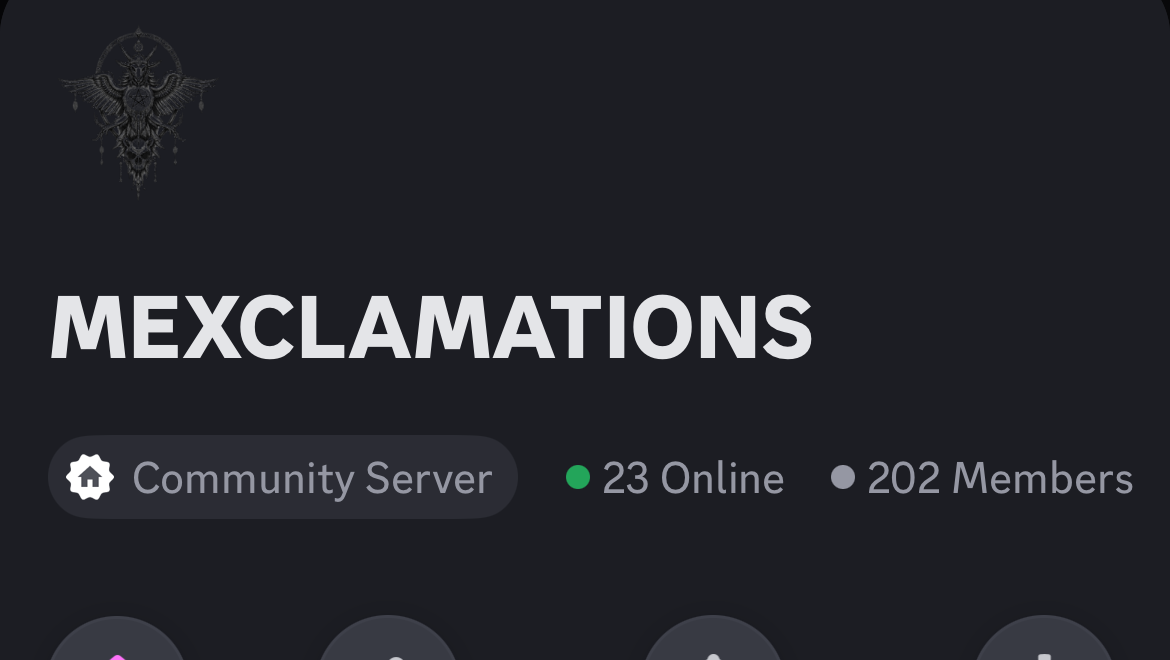Open the MEXCLAMATIONS server avatar image
This screenshot has width=1170, height=660.
click(138, 112)
